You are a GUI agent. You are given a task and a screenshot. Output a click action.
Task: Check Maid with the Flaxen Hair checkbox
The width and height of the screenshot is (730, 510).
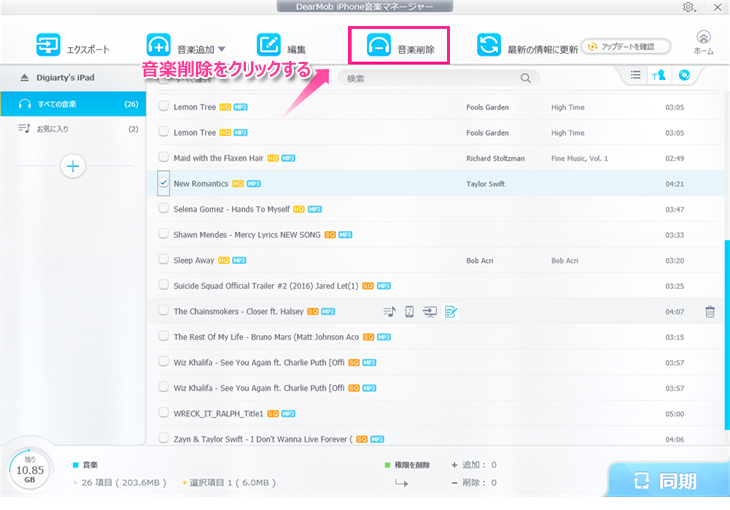pyautogui.click(x=163, y=157)
